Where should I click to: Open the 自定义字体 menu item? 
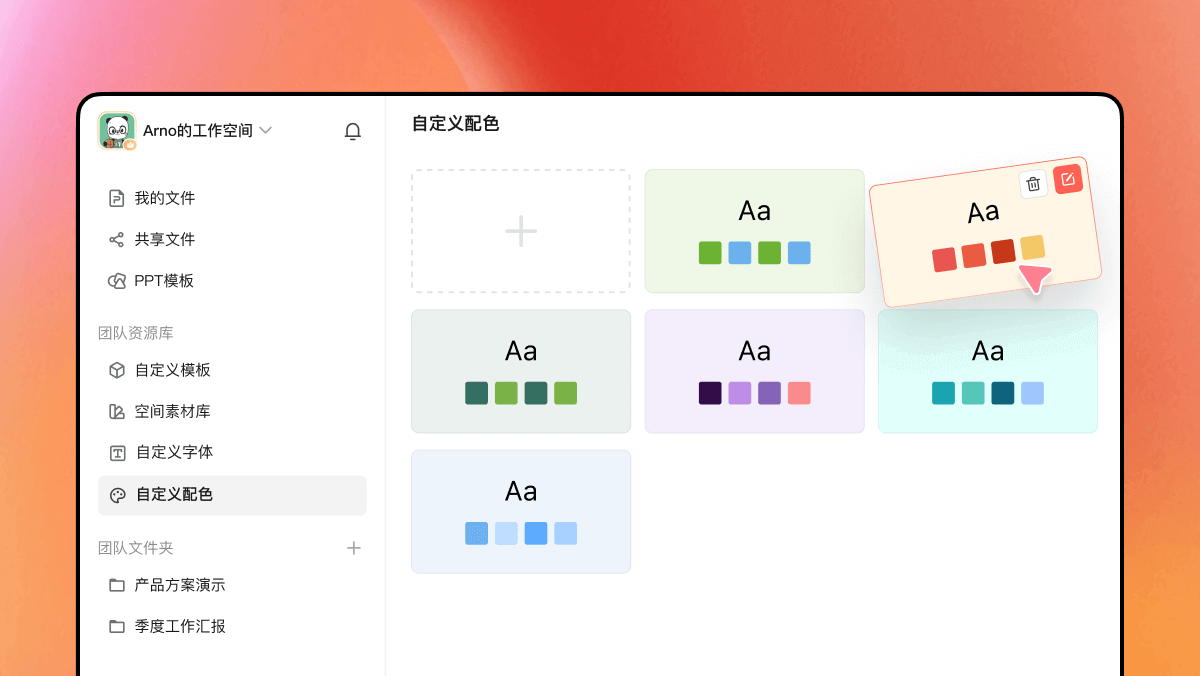click(x=174, y=452)
